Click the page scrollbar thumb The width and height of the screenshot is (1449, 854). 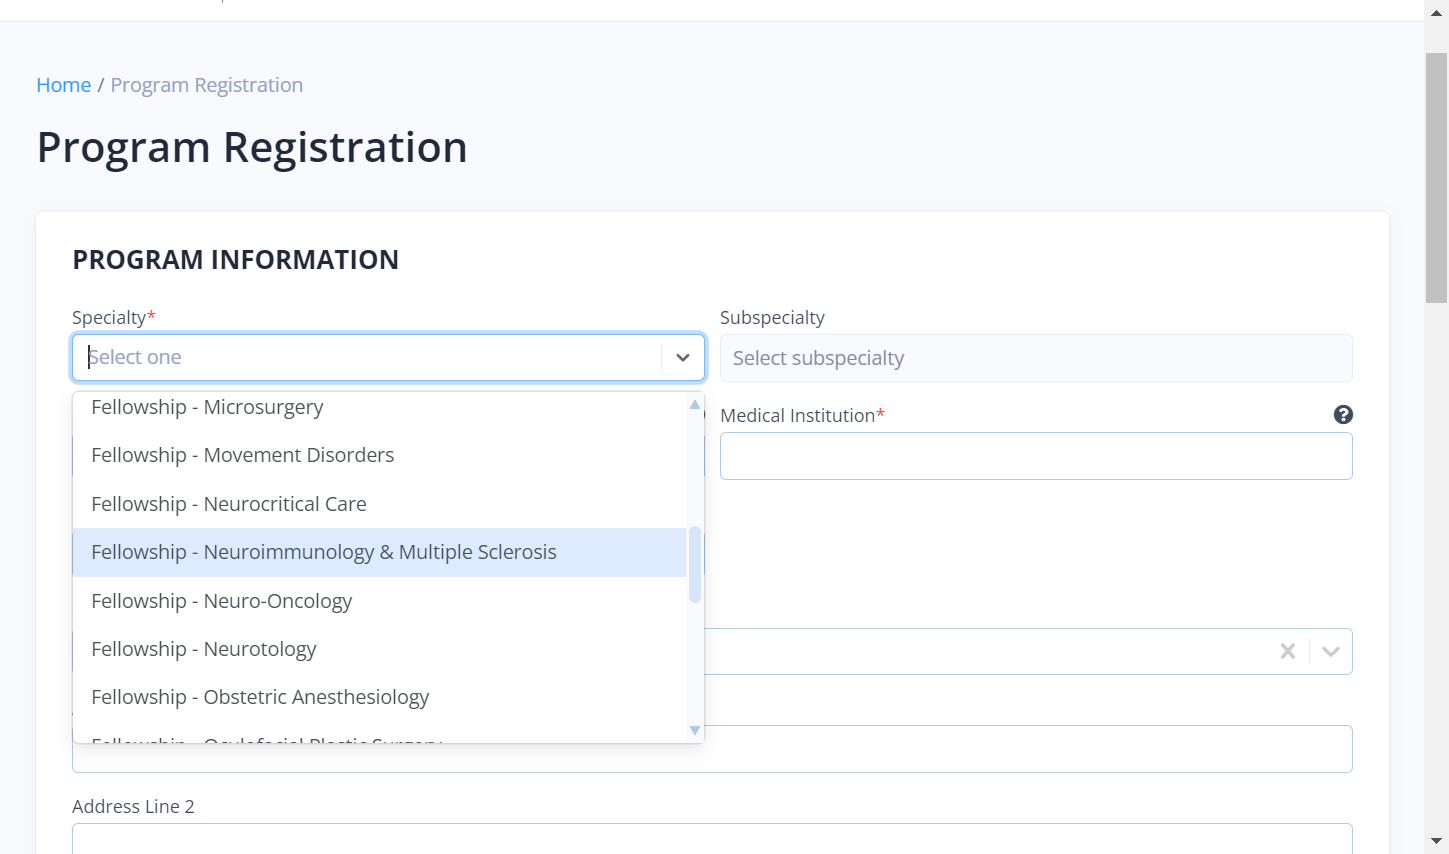(1436, 178)
